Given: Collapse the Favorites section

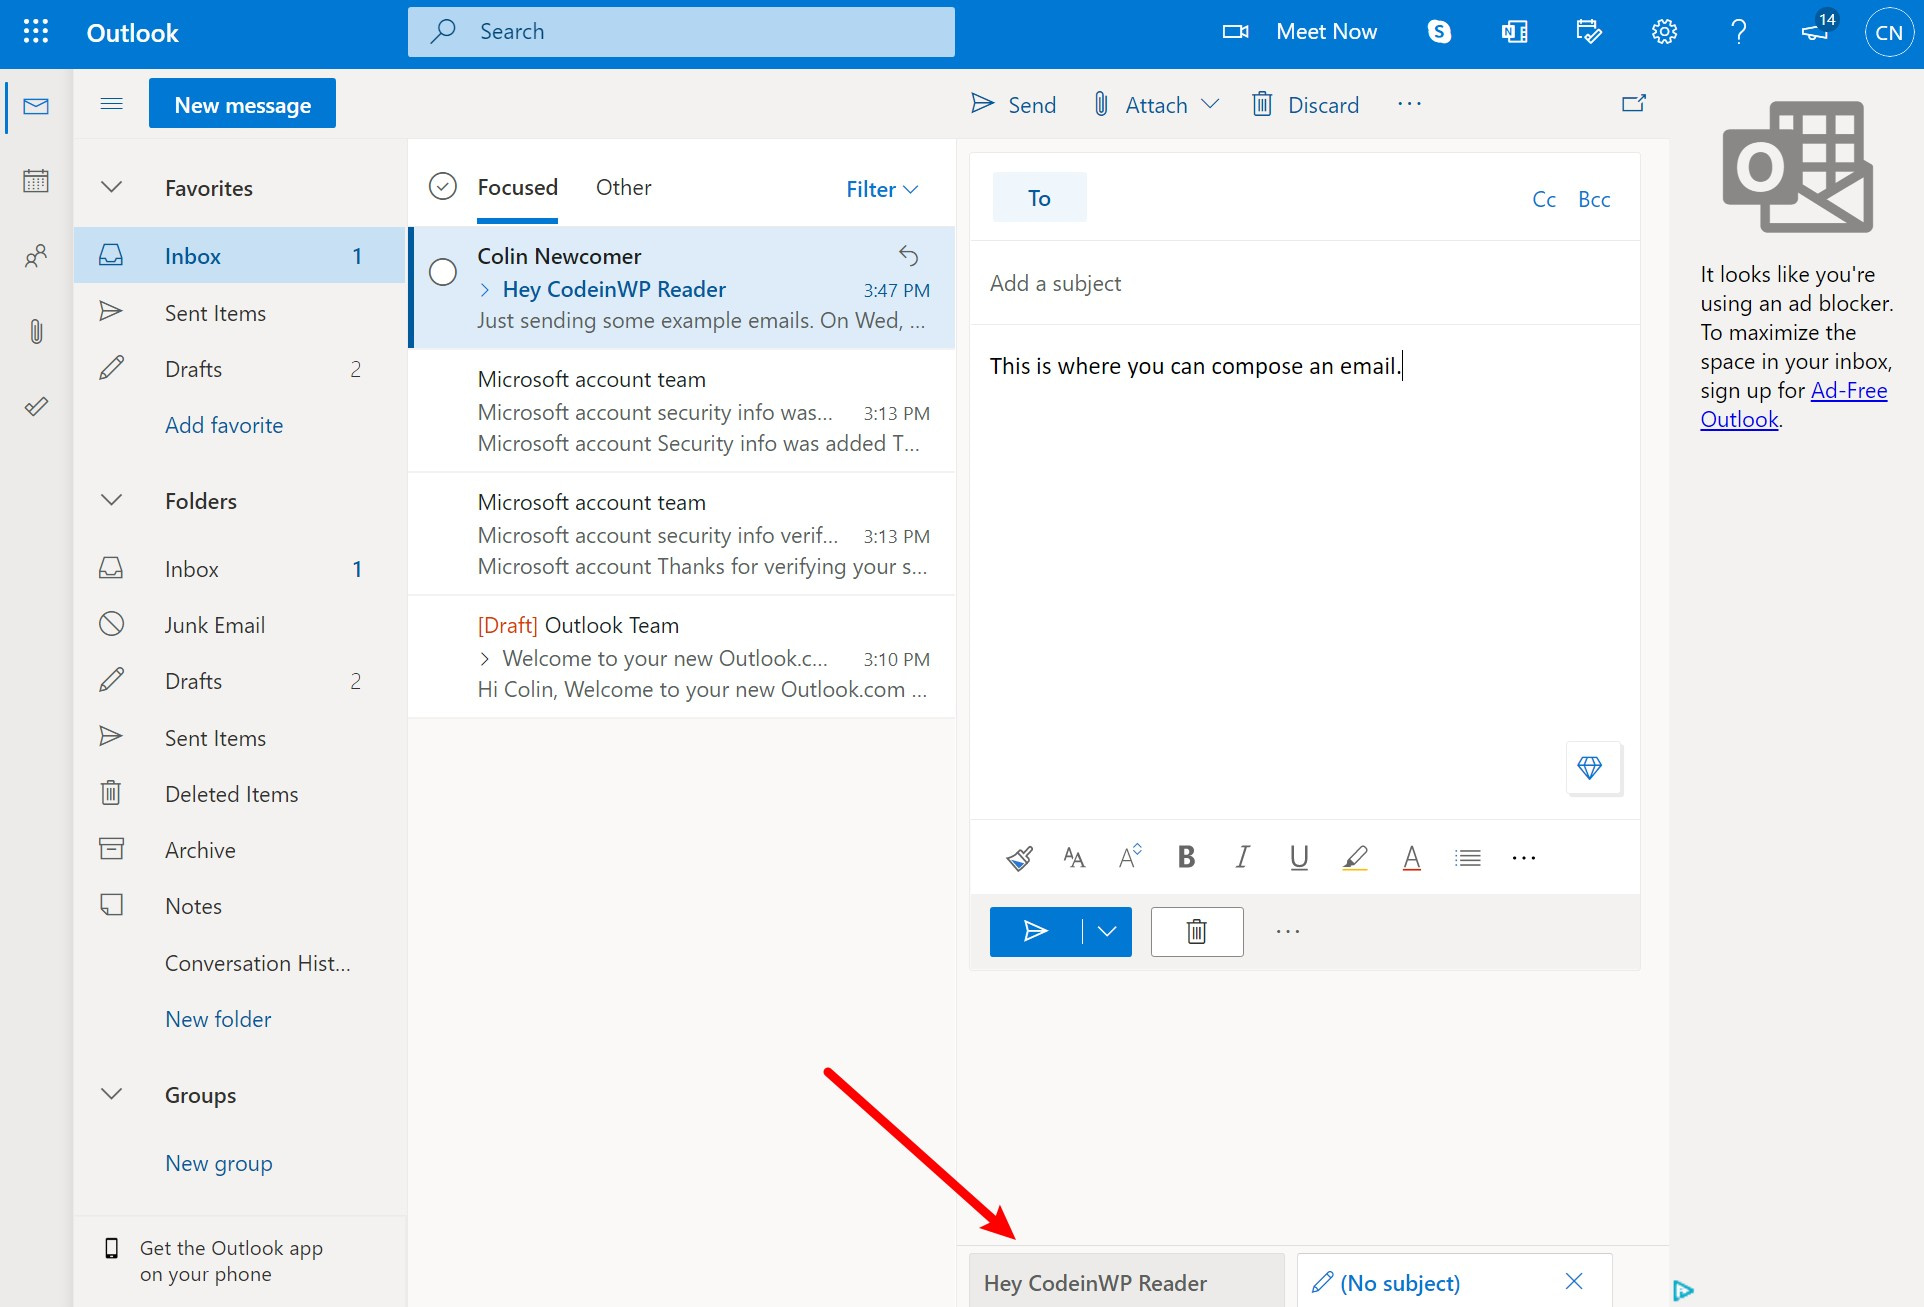Looking at the screenshot, I should pyautogui.click(x=110, y=187).
